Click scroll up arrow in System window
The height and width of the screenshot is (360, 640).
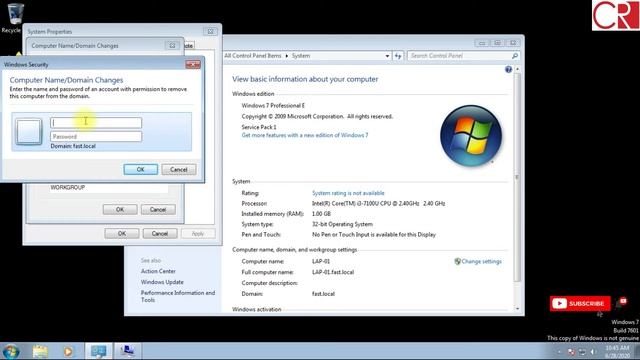coord(517,70)
